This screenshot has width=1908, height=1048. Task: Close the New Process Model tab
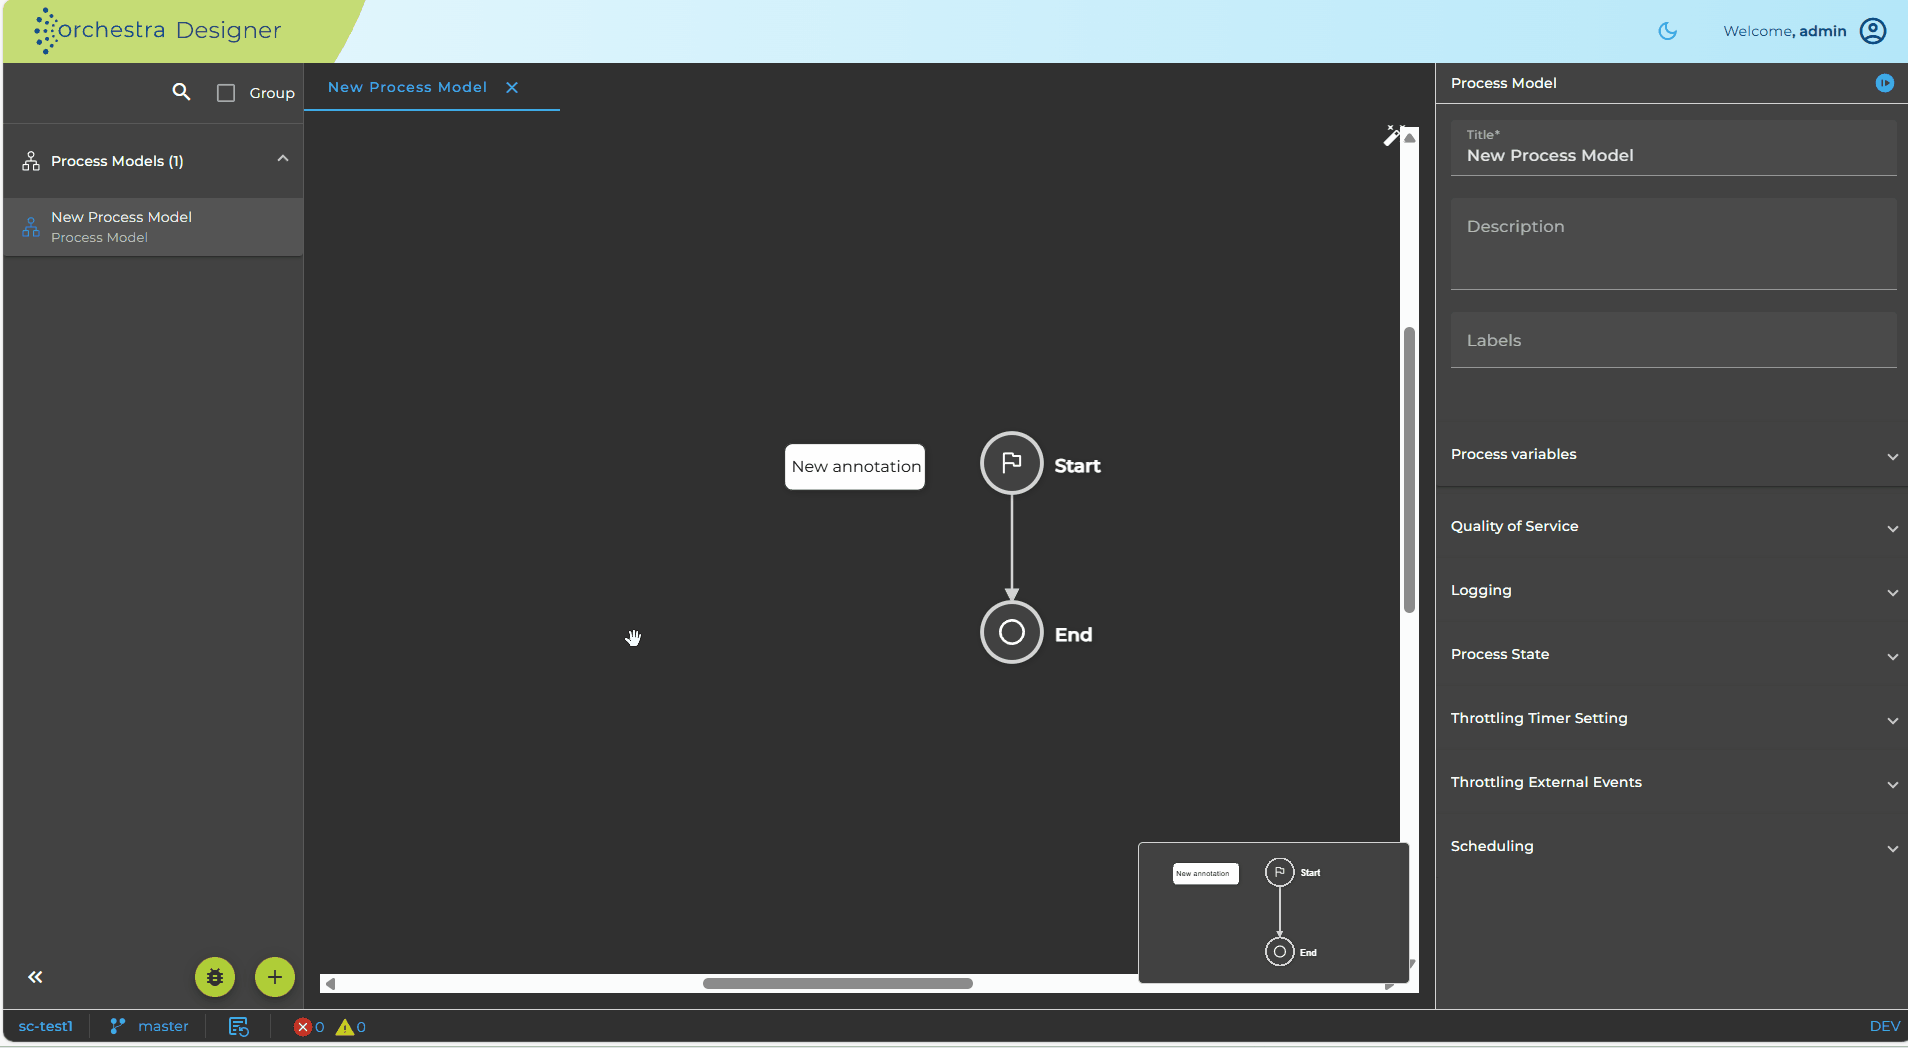tap(512, 87)
